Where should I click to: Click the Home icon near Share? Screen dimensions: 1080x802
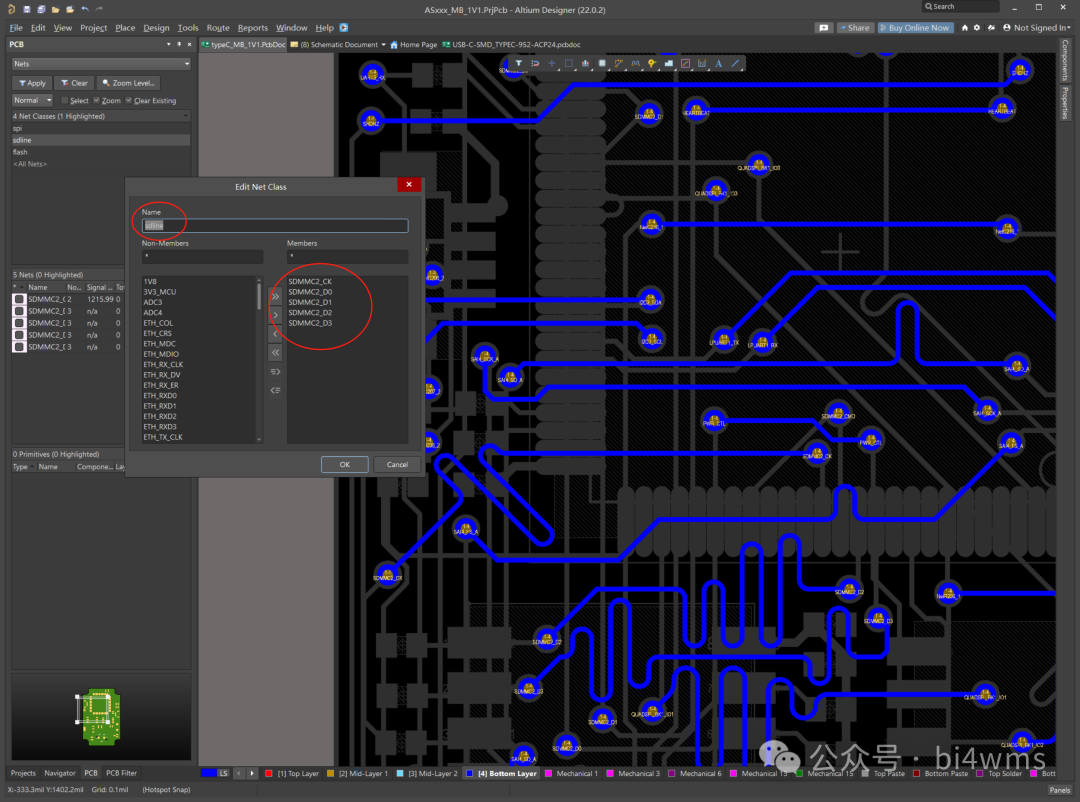964,28
